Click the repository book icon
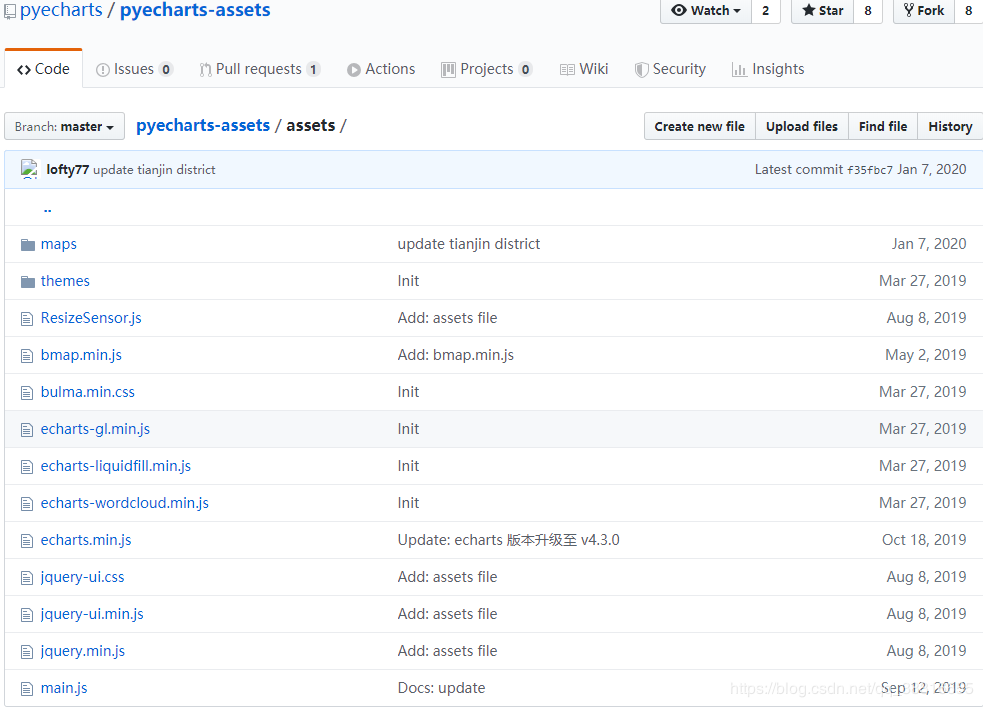Viewport: 983px width, 707px height. pyautogui.click(x=10, y=11)
